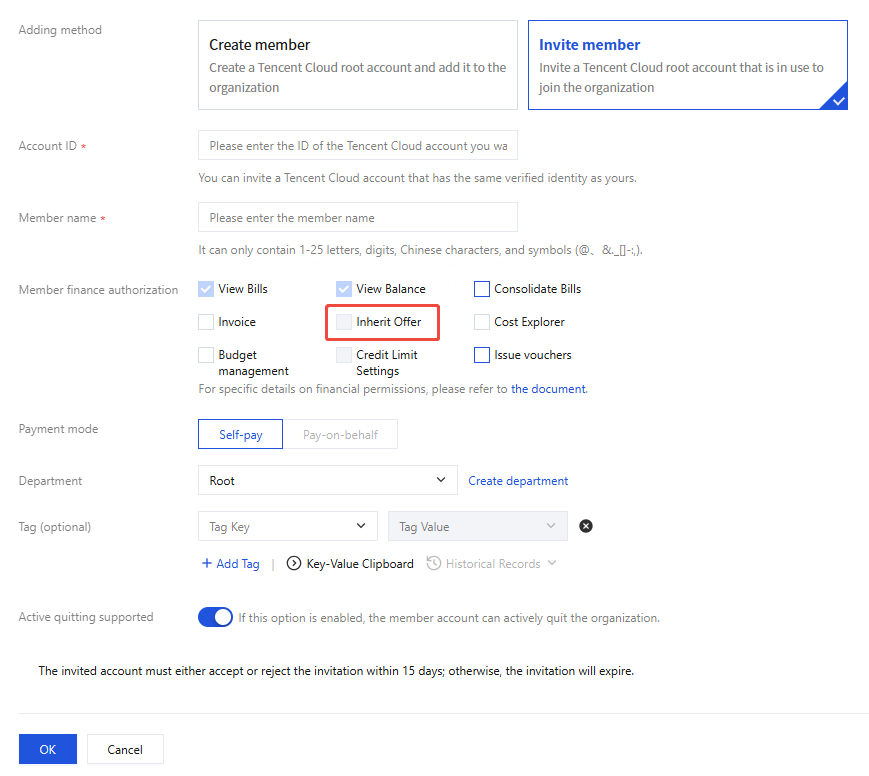Open the Create department link
Image resolution: width=869 pixels, height=776 pixels.
(x=518, y=481)
